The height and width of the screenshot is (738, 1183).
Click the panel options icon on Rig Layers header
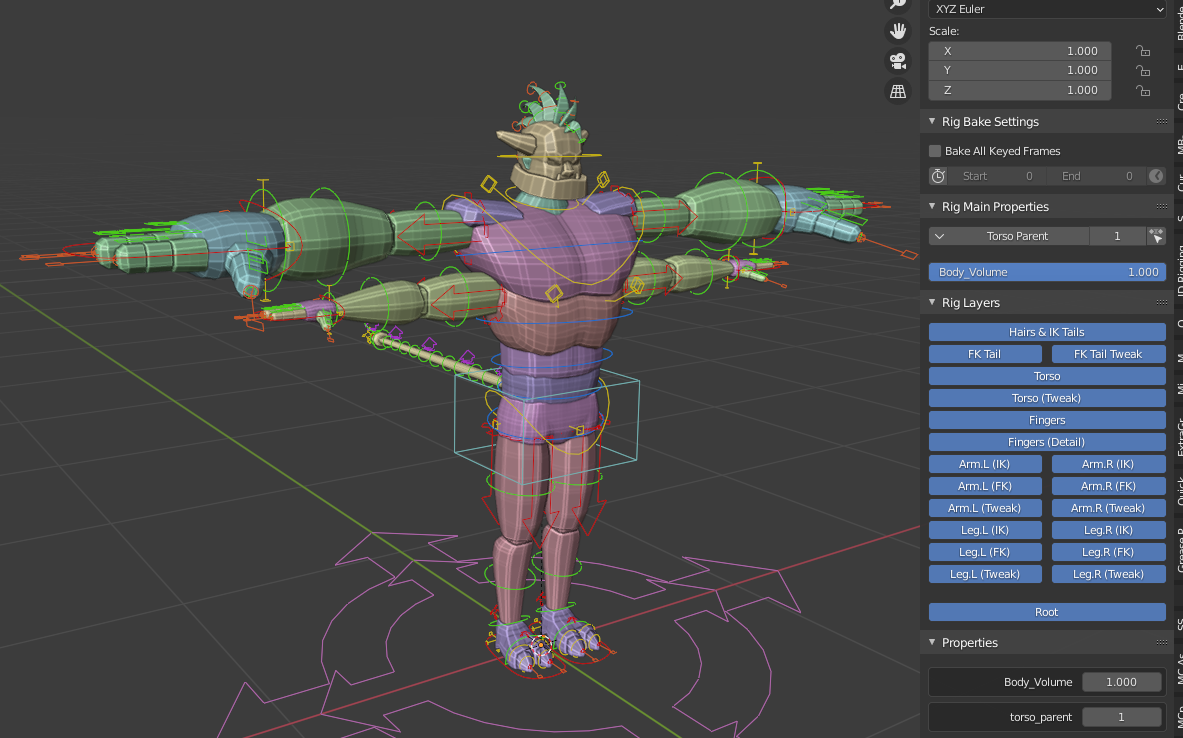tap(1160, 302)
